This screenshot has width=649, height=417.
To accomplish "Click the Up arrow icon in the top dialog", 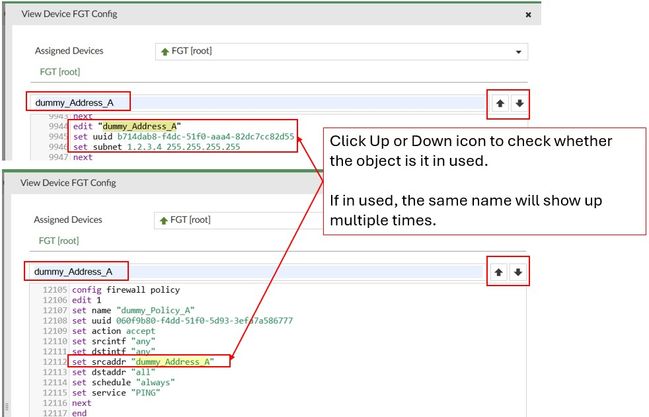I will [499, 103].
